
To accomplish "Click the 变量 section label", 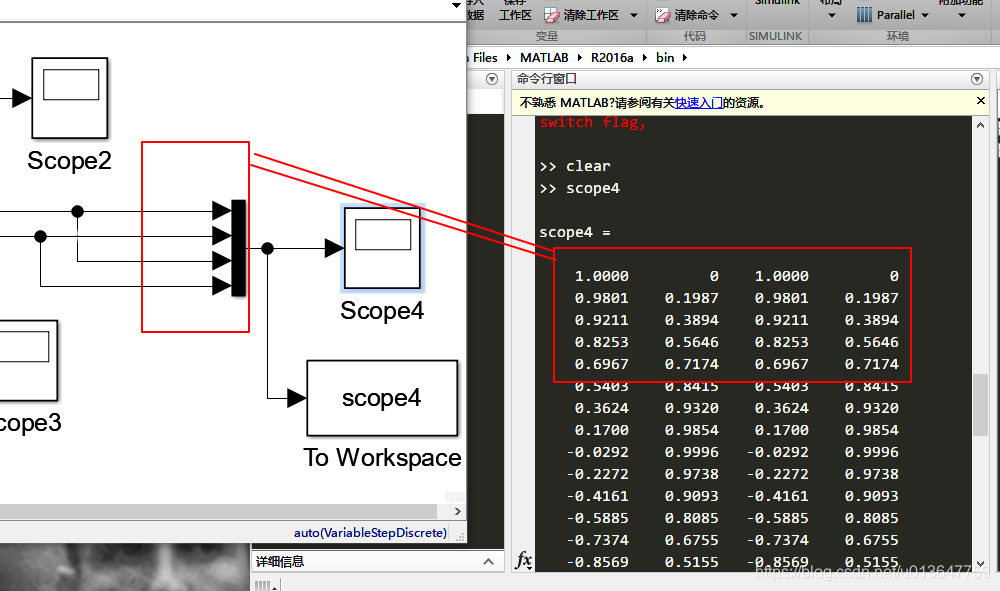I will [547, 36].
